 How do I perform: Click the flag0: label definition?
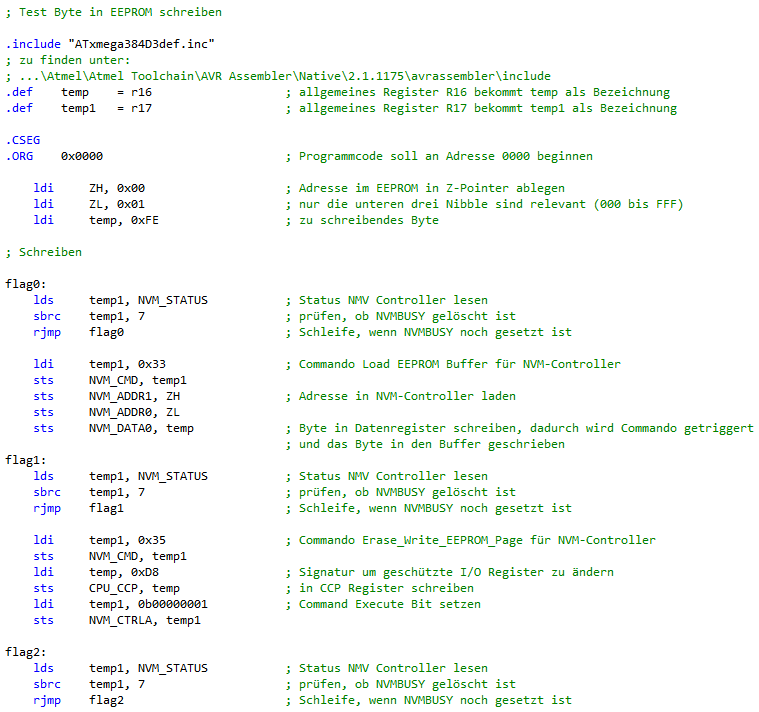pos(24,284)
